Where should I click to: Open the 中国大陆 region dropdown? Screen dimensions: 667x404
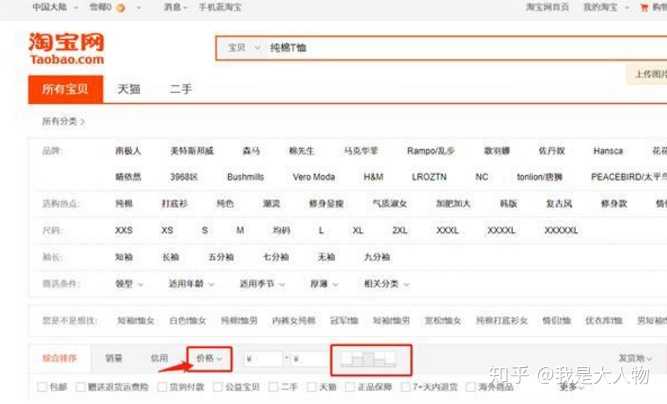(x=55, y=7)
